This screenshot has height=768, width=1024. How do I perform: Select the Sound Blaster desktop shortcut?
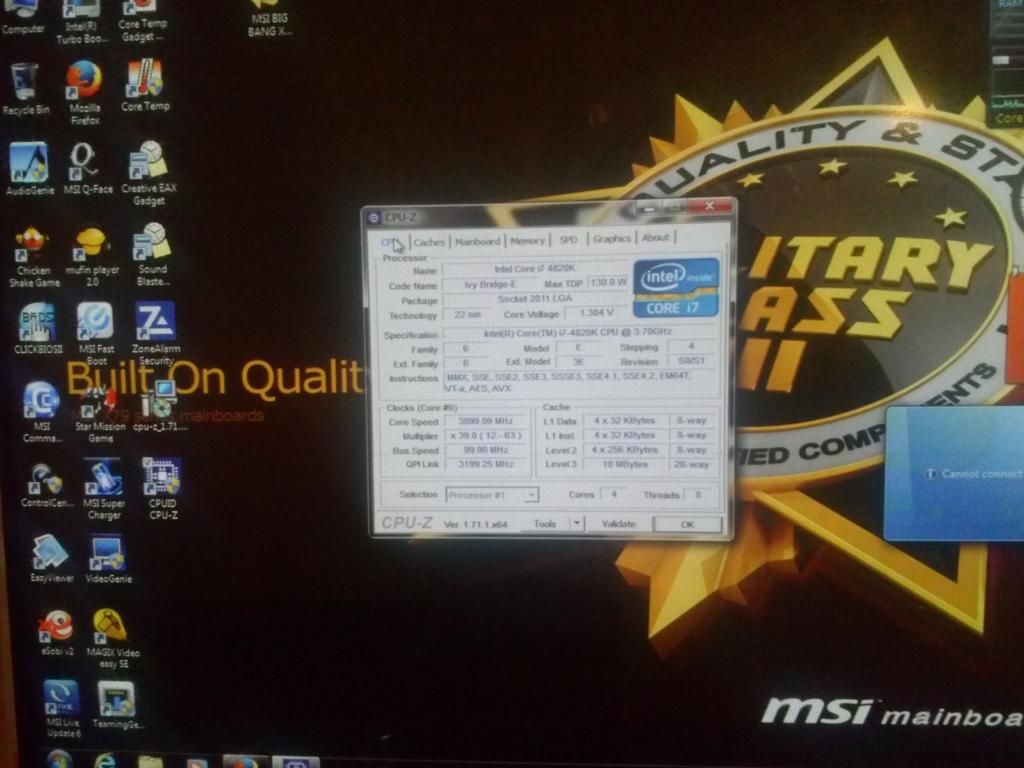pos(152,255)
